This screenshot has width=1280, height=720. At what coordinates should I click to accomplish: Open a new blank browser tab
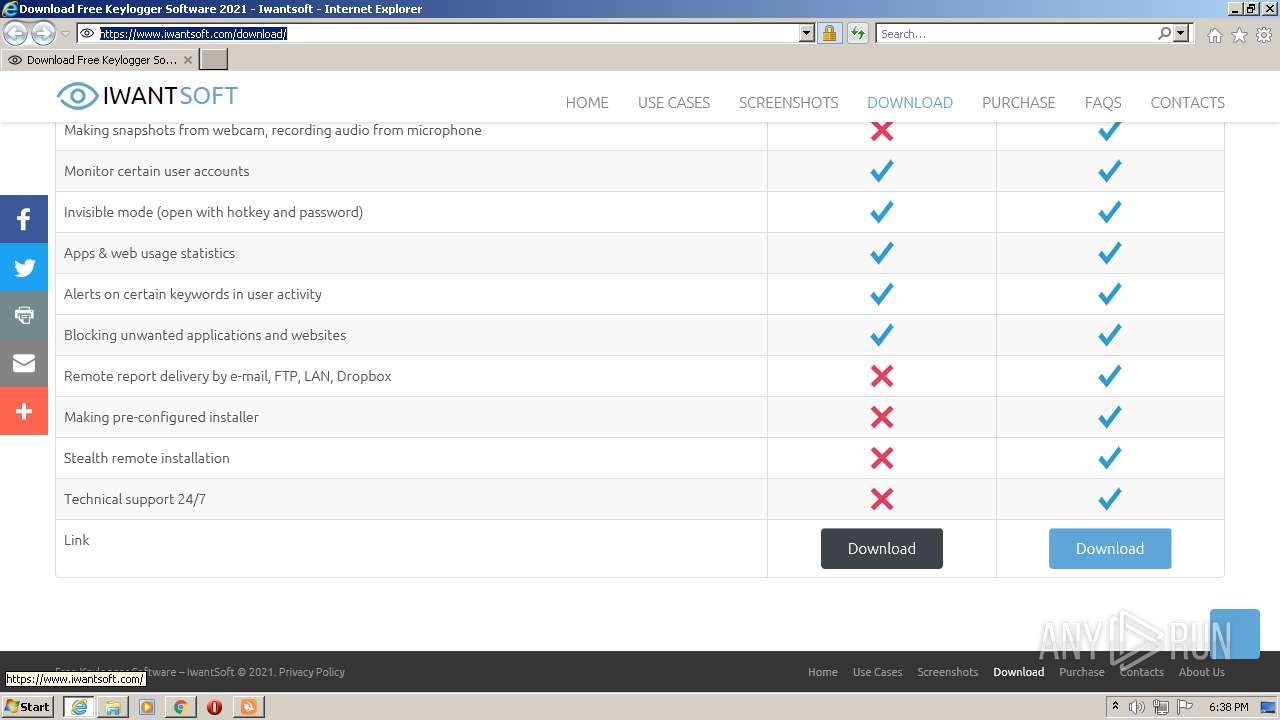214,60
